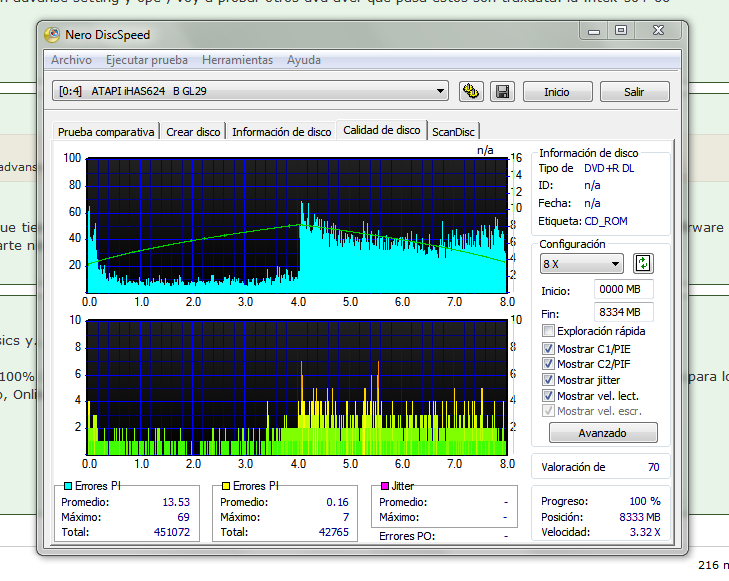The image size is (729, 581).
Task: Click the options/settings tools icon
Action: click(x=471, y=92)
